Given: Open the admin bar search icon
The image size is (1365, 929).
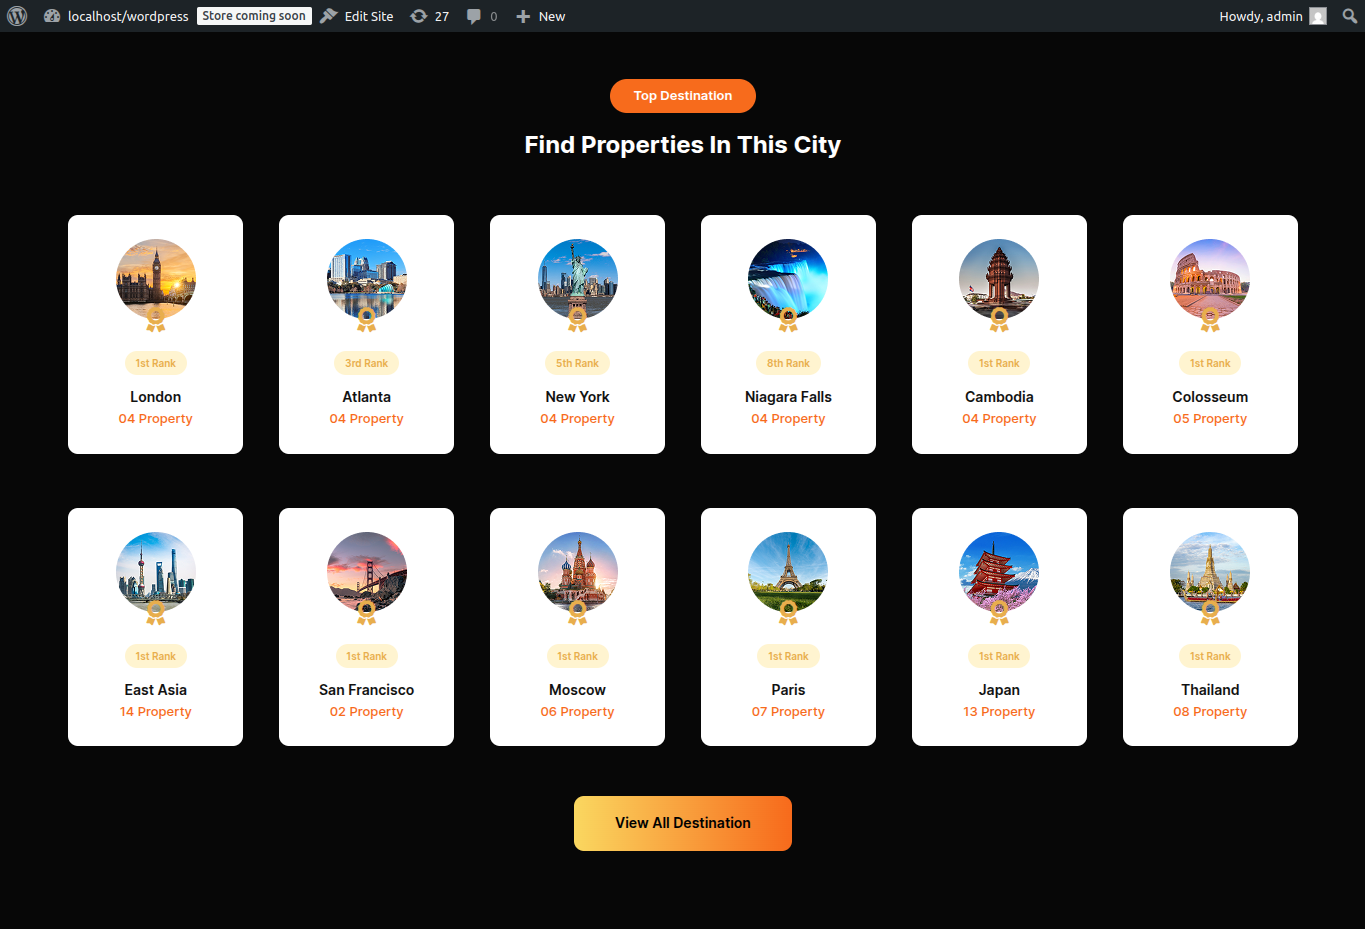Looking at the screenshot, I should (x=1350, y=16).
